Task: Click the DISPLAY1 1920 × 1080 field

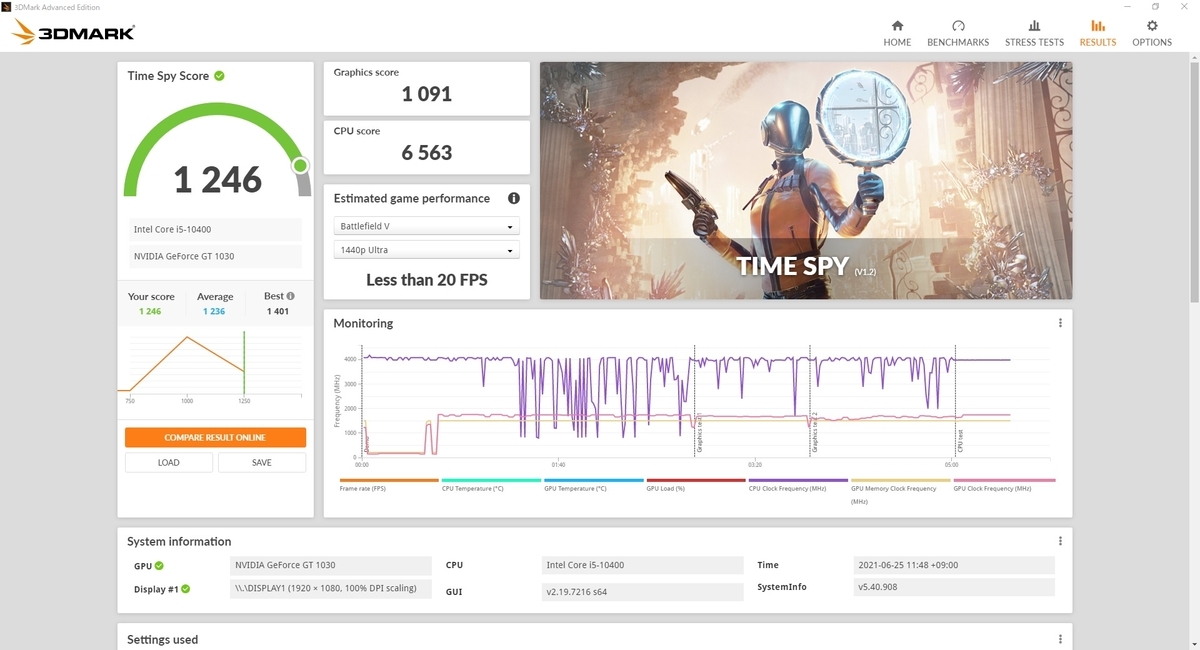Action: (330, 588)
